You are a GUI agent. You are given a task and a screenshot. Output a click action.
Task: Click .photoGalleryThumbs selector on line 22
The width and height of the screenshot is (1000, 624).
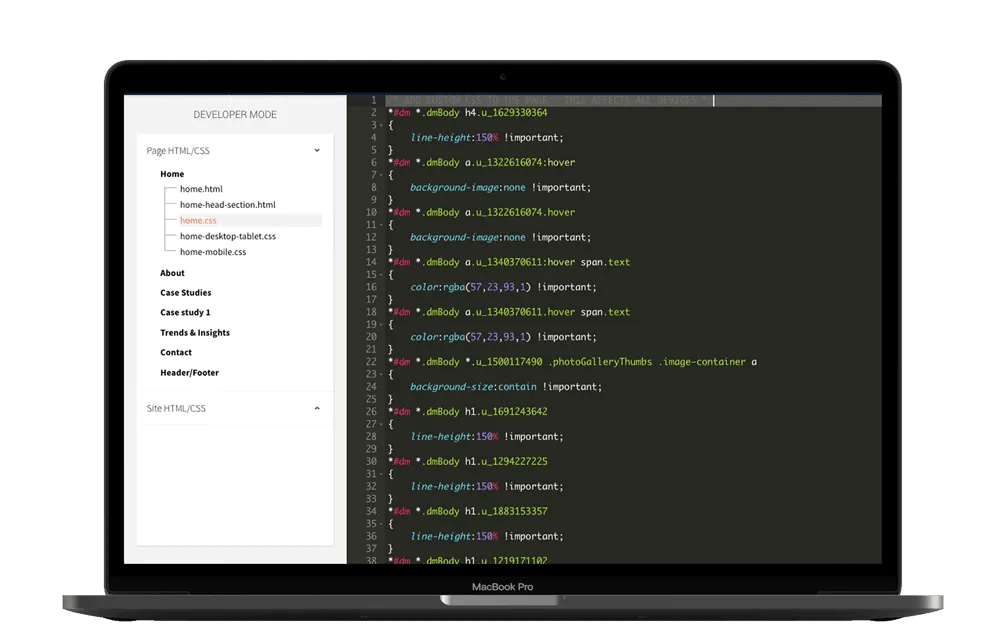pyautogui.click(x=600, y=362)
